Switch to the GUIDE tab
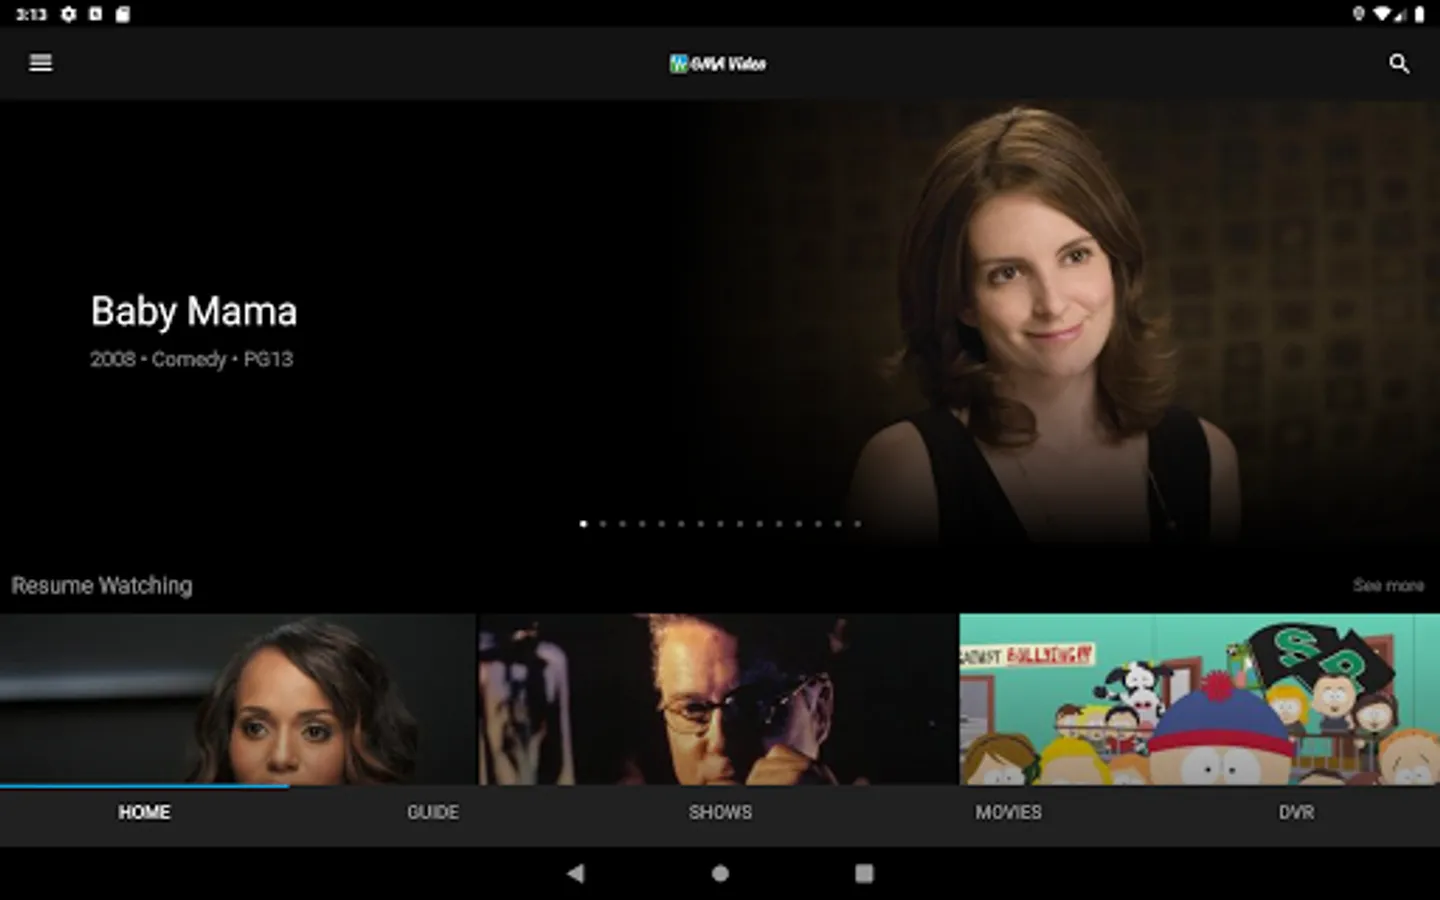 pyautogui.click(x=432, y=812)
